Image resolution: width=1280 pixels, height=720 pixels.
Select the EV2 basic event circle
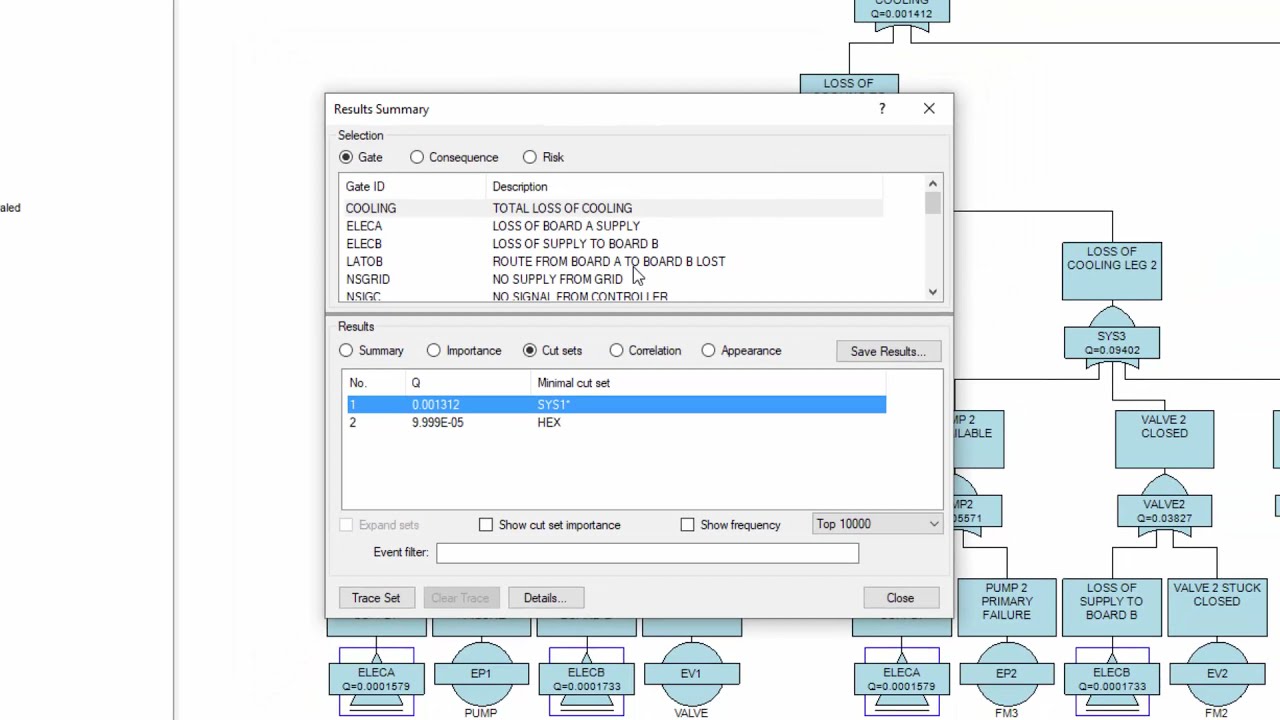[1217, 675]
